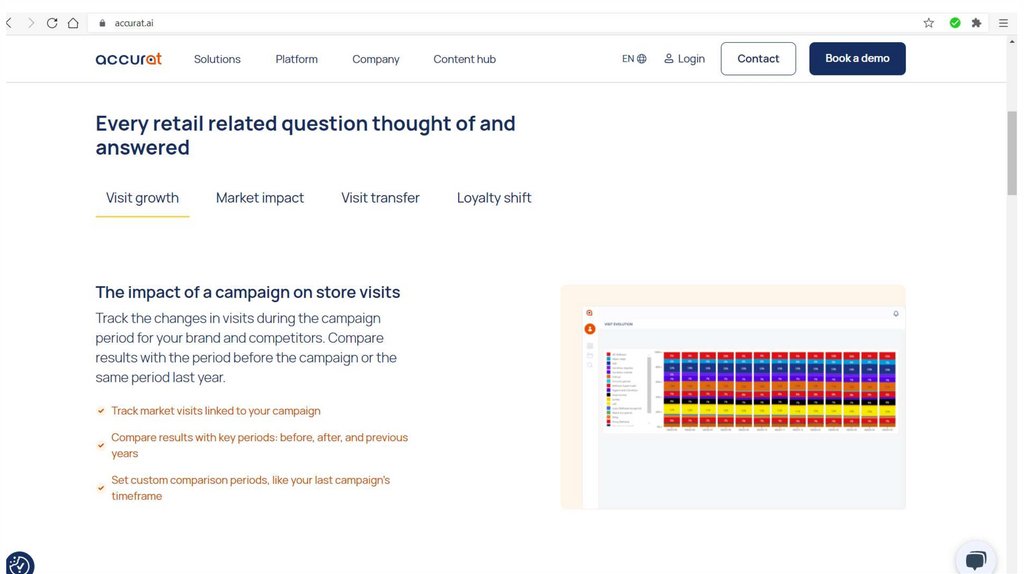The image size is (1024, 574).
Task: Open the EN language selector
Action: 634,59
